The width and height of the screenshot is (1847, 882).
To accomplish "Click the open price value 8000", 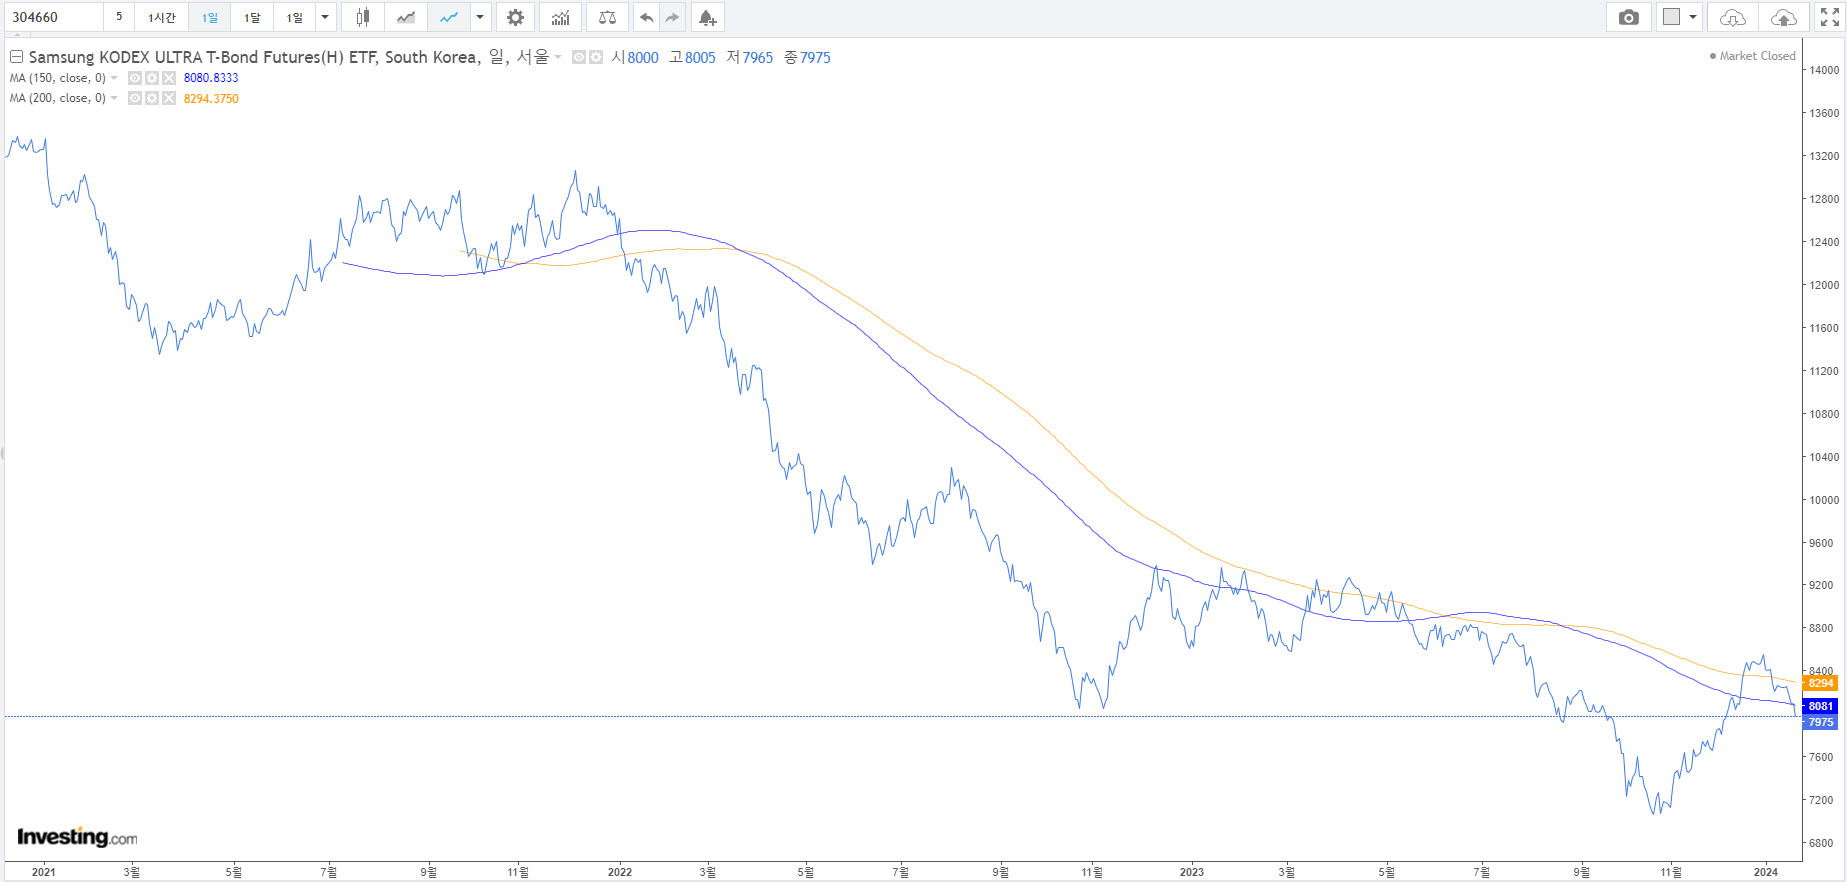I will click(x=643, y=58).
